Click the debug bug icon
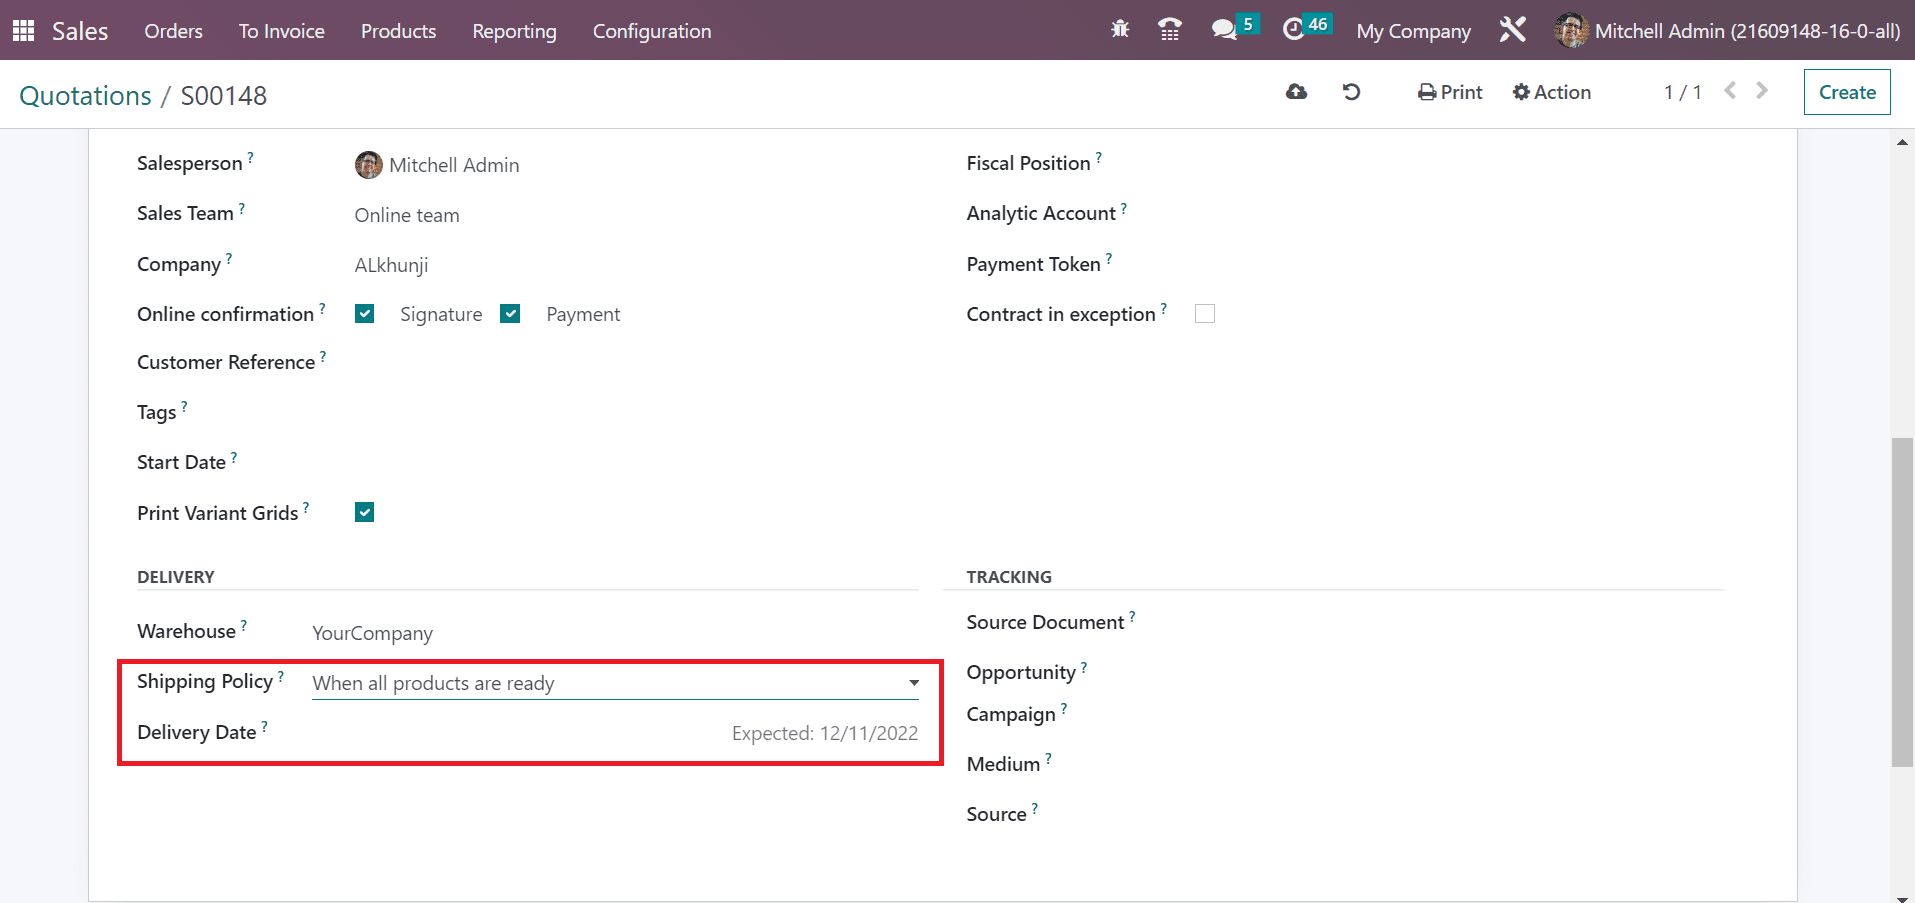1915x903 pixels. (x=1120, y=30)
